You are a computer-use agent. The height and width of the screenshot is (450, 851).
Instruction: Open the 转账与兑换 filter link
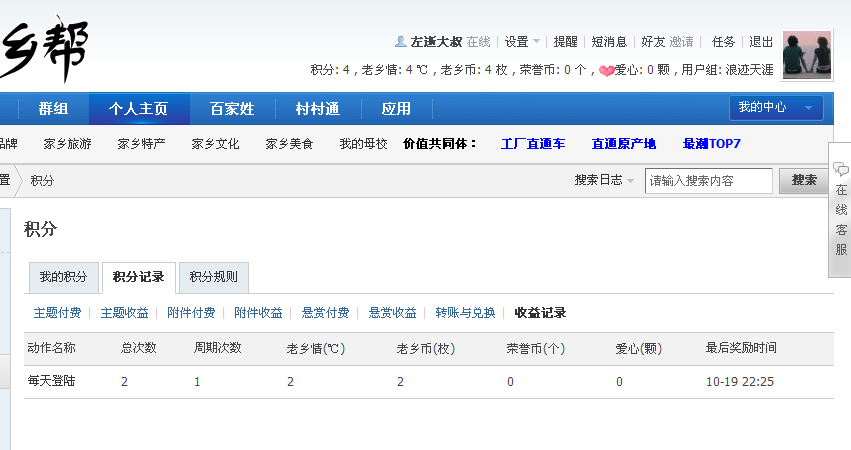(465, 313)
